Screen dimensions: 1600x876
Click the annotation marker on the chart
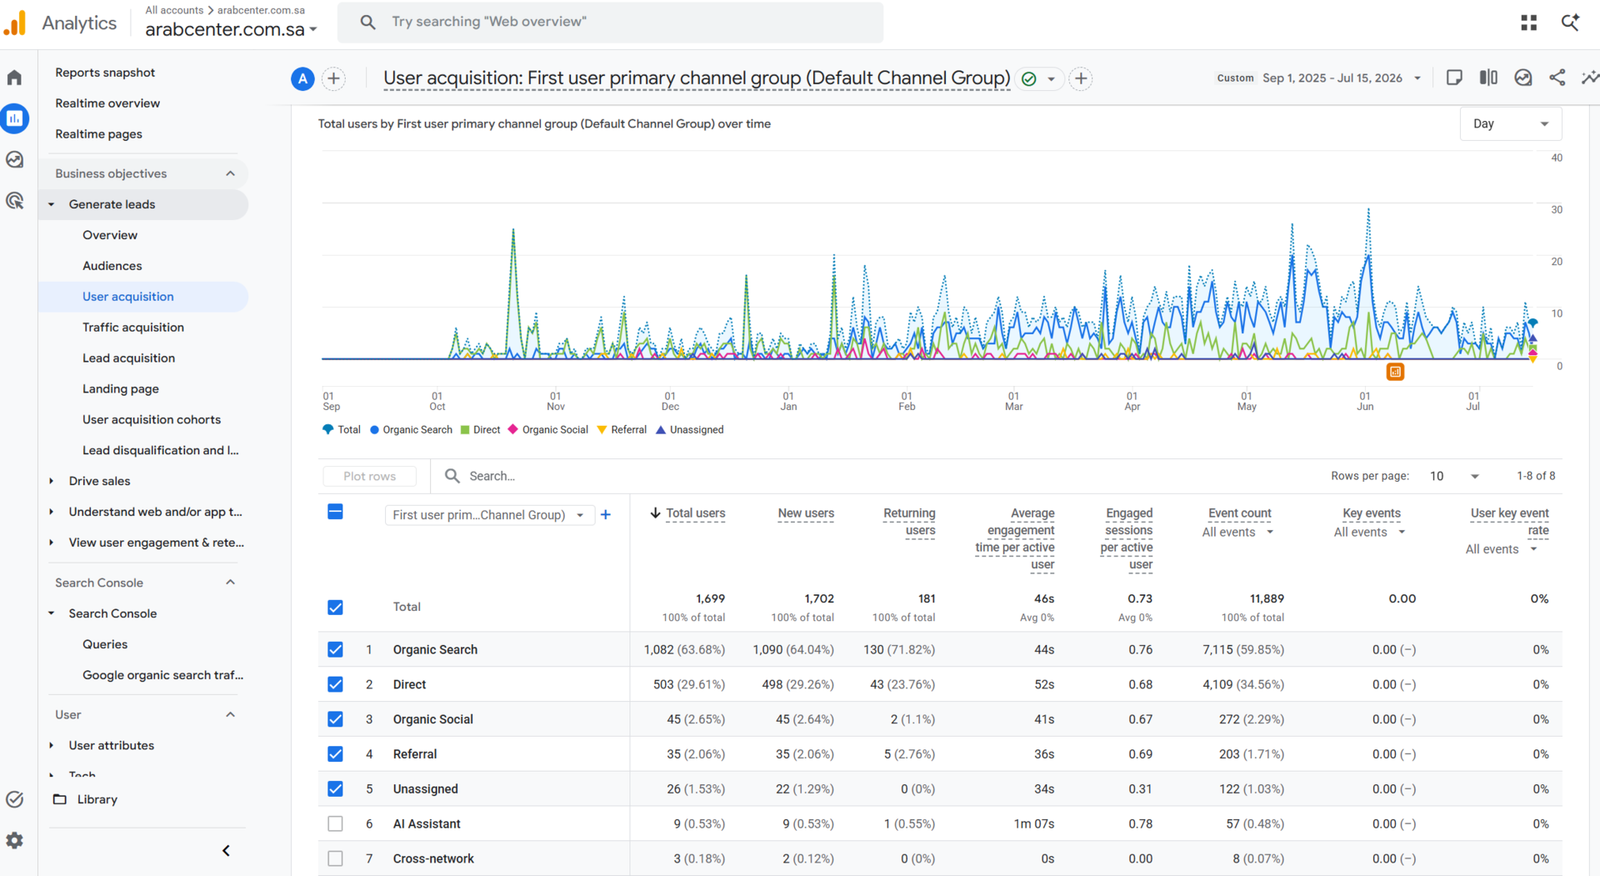1395,372
